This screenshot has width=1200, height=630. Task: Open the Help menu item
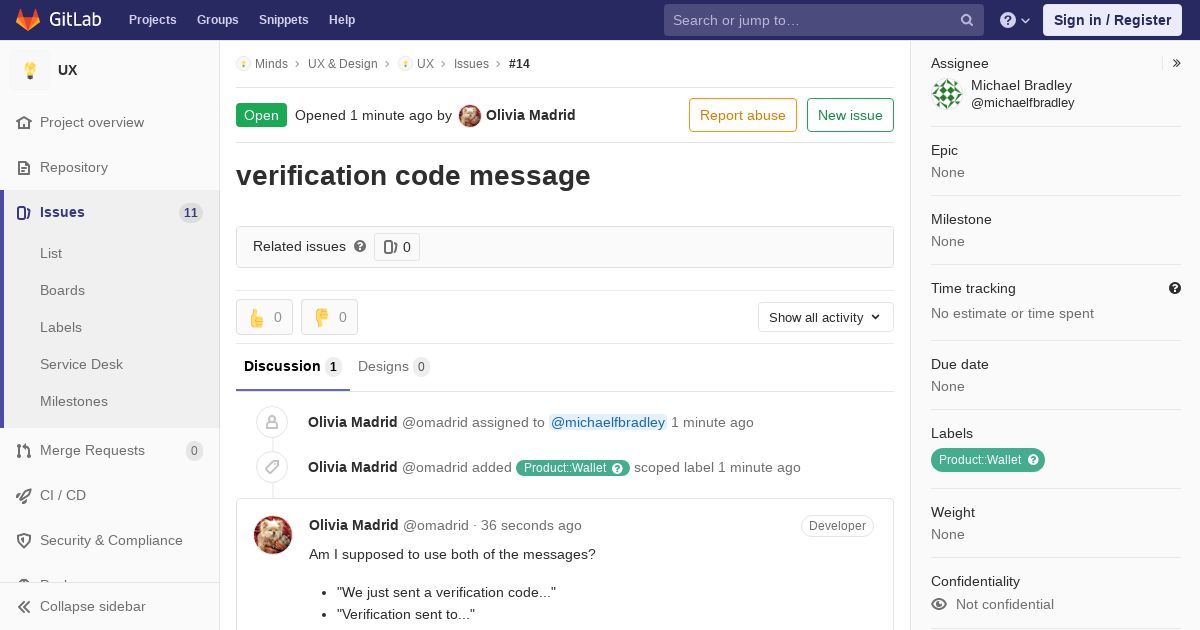click(342, 20)
